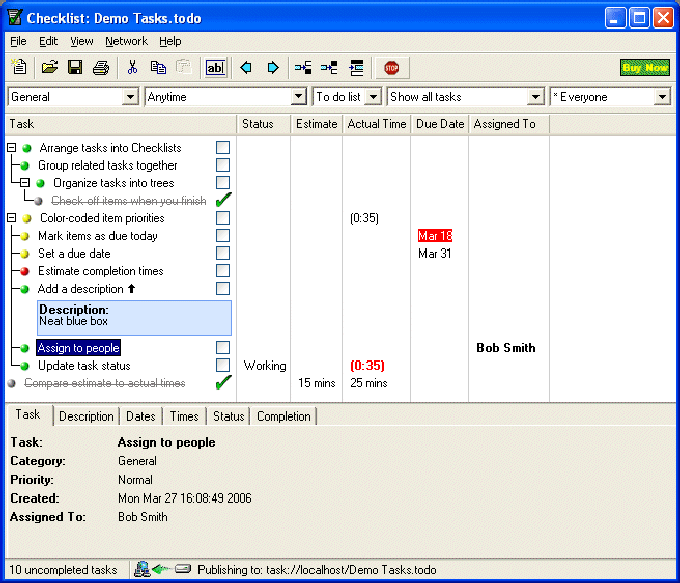Click the Actual Time column header
680x583 pixels.
pyautogui.click(x=376, y=124)
